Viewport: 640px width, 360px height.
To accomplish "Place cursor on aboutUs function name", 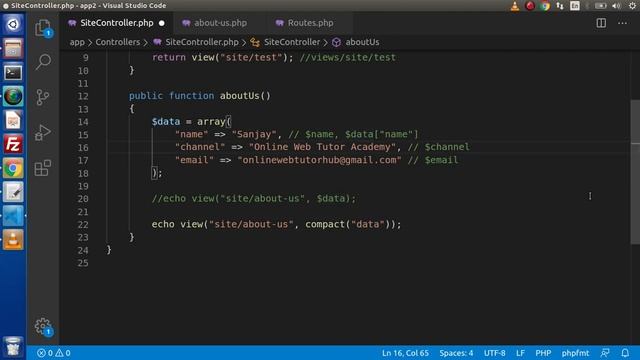I will point(239,96).
